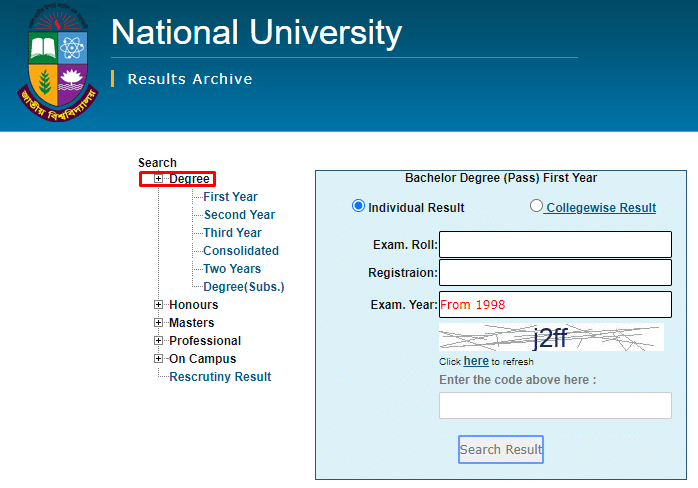Click the 'Exam. Roll:' label
Viewport: 698px width, 488px height.
[405, 244]
